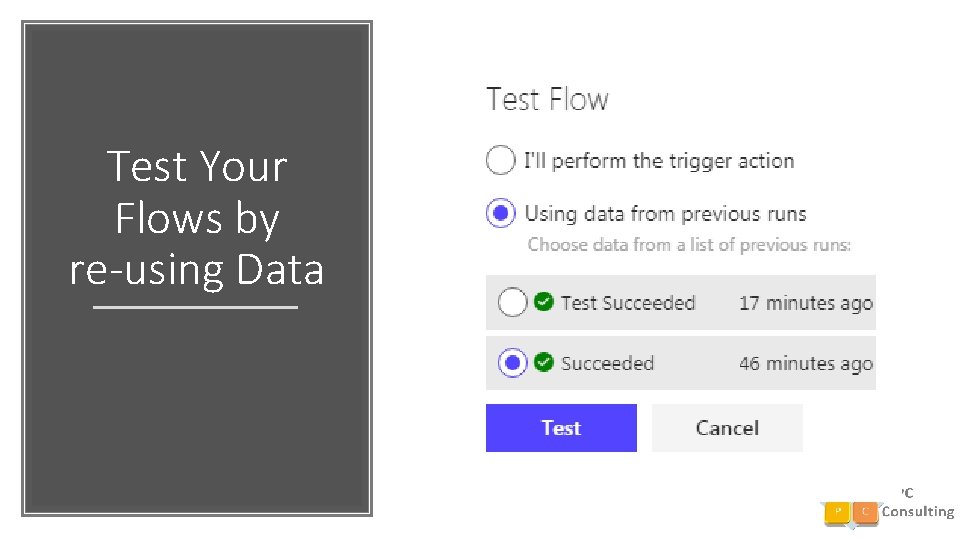Click the slide title "Test Your Flows by re-using Data"
The image size is (960, 540).
pos(197,218)
